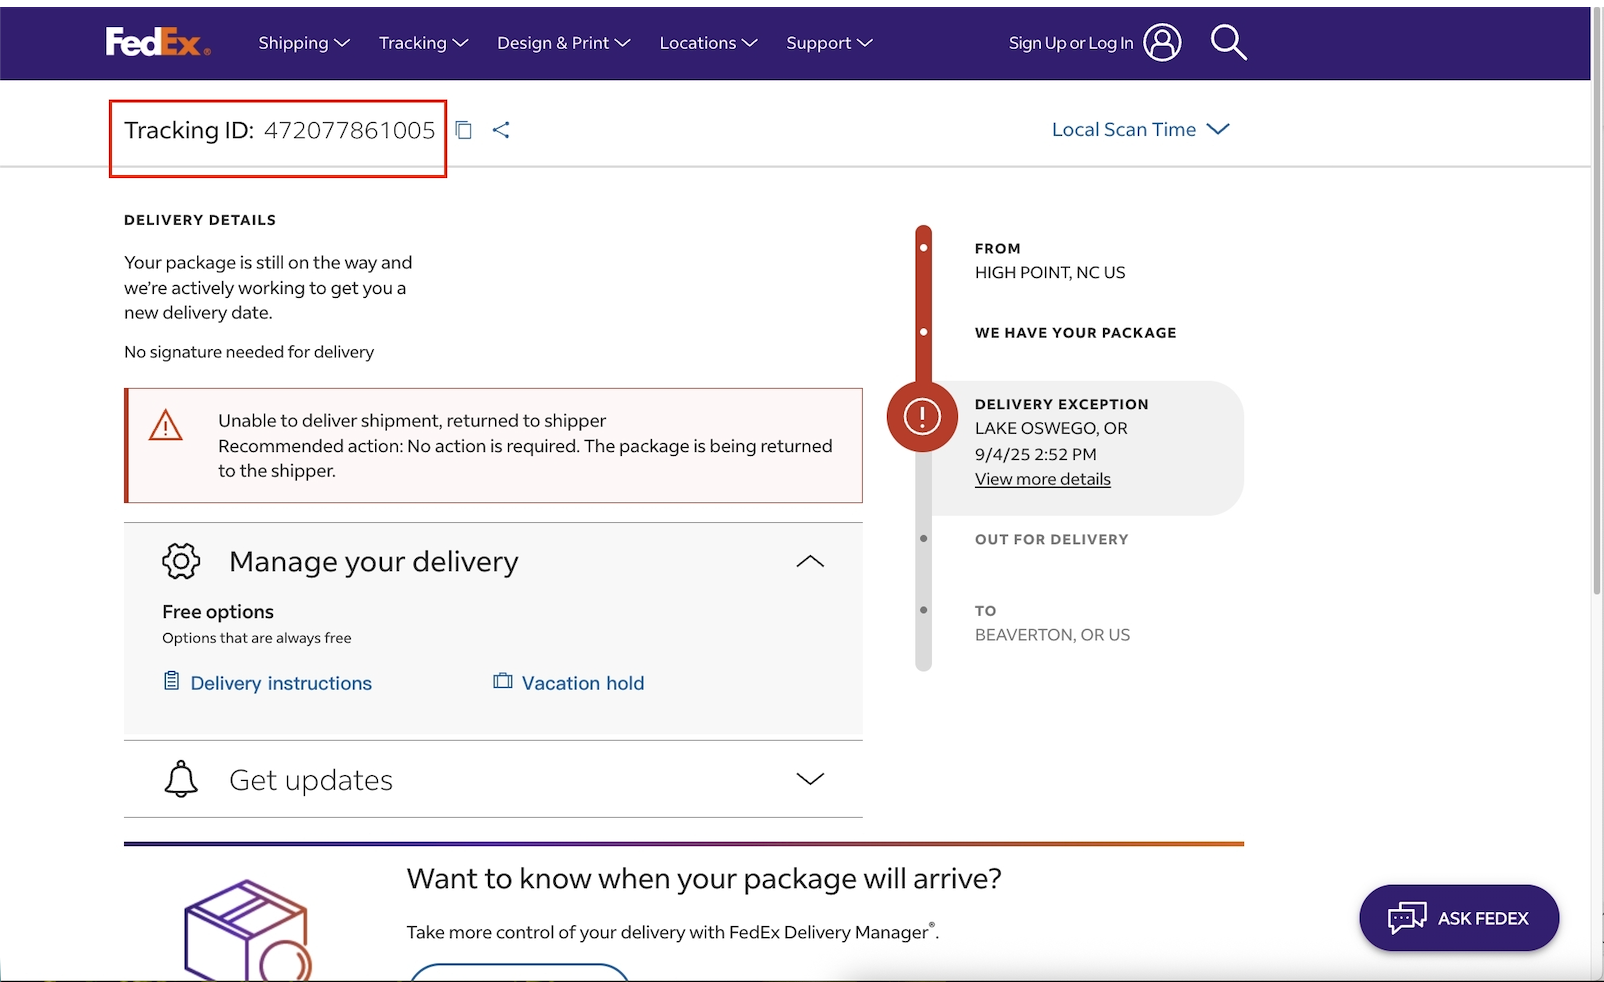Open the Tracking menu
The height and width of the screenshot is (982, 1604).
point(423,43)
